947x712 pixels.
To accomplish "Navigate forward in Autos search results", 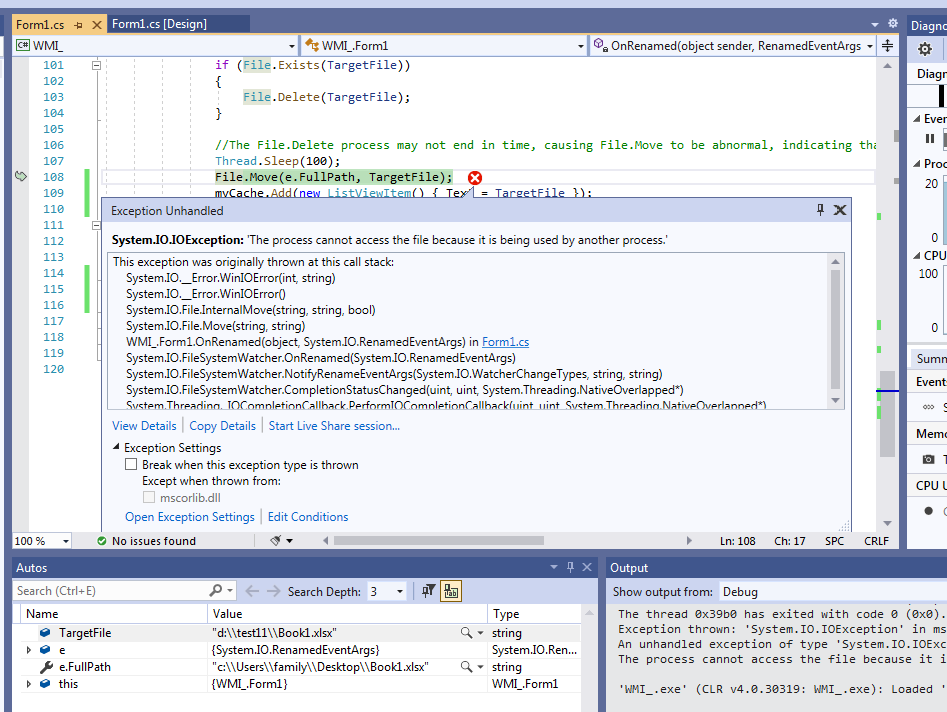I will tap(274, 591).
